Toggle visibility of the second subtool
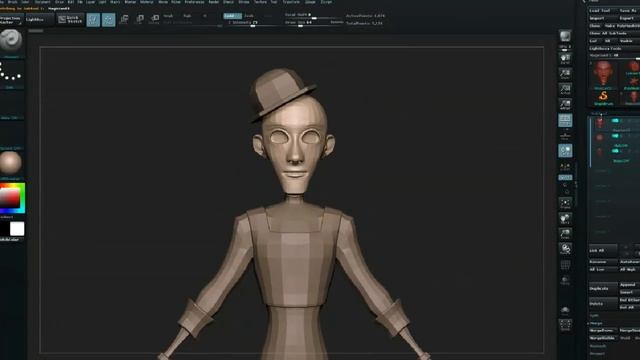Viewport: 640px width, 360px height. (x=615, y=136)
